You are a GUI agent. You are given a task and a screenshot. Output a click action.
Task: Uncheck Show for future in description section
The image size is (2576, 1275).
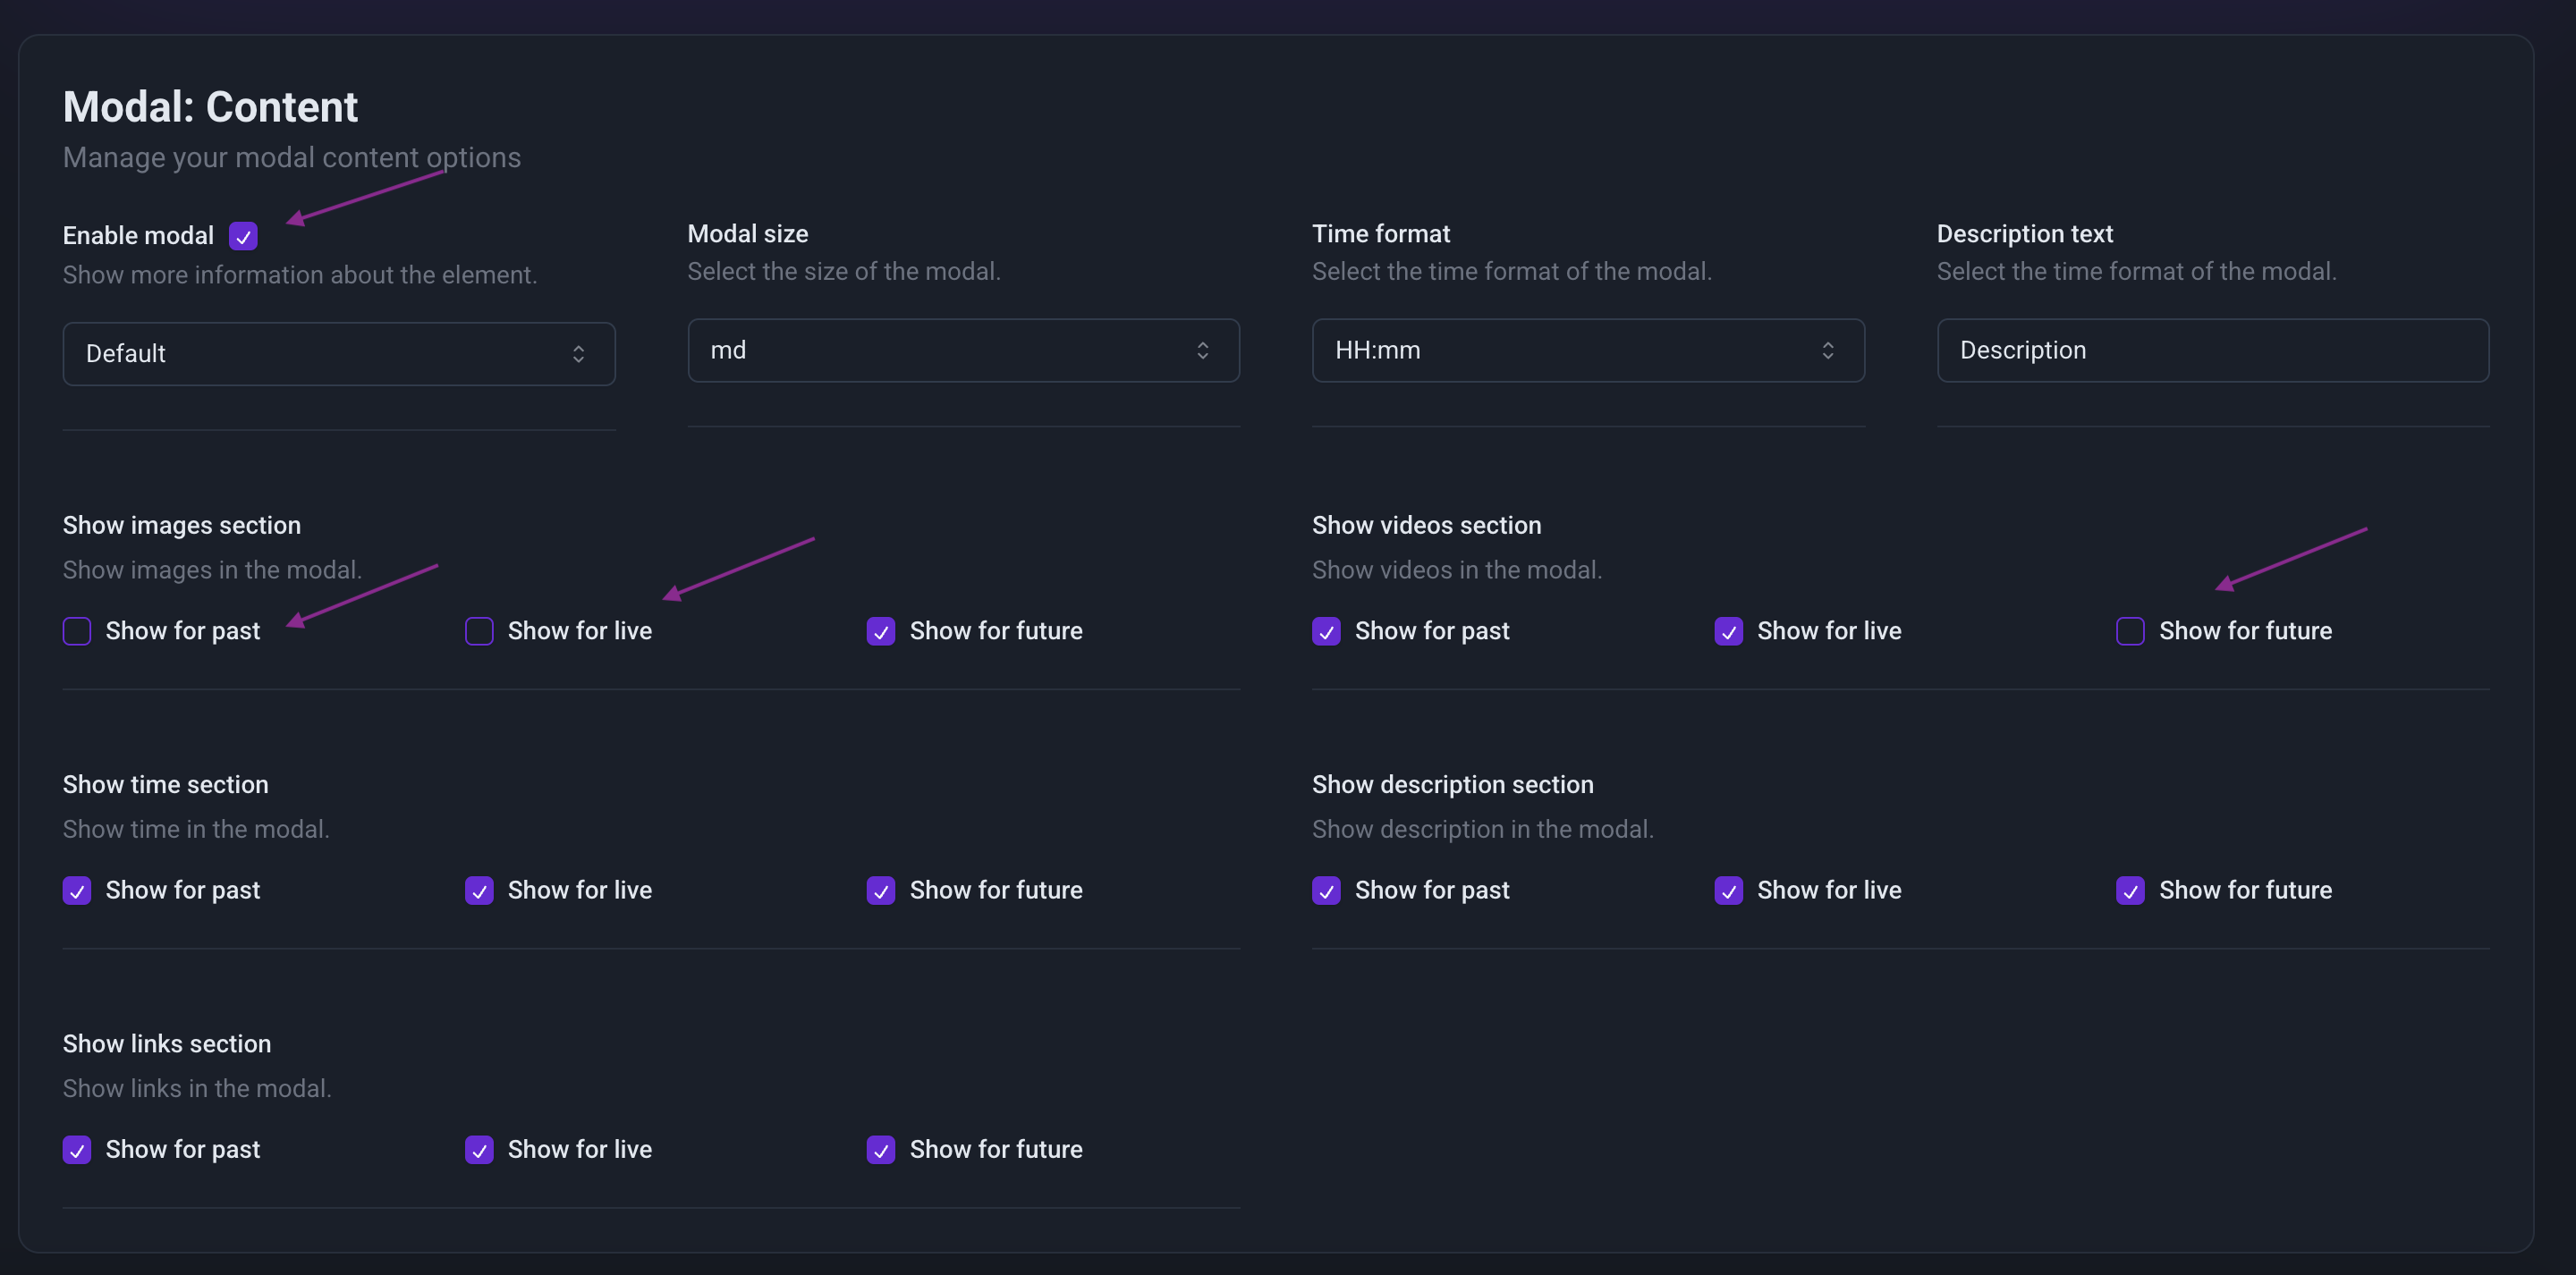(2130, 890)
